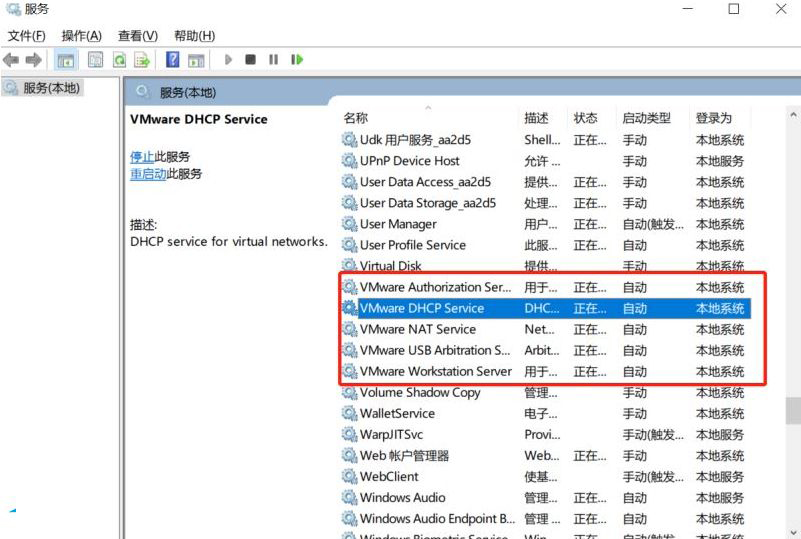
Task: Click the Restart service toolbar icon
Action: [297, 60]
